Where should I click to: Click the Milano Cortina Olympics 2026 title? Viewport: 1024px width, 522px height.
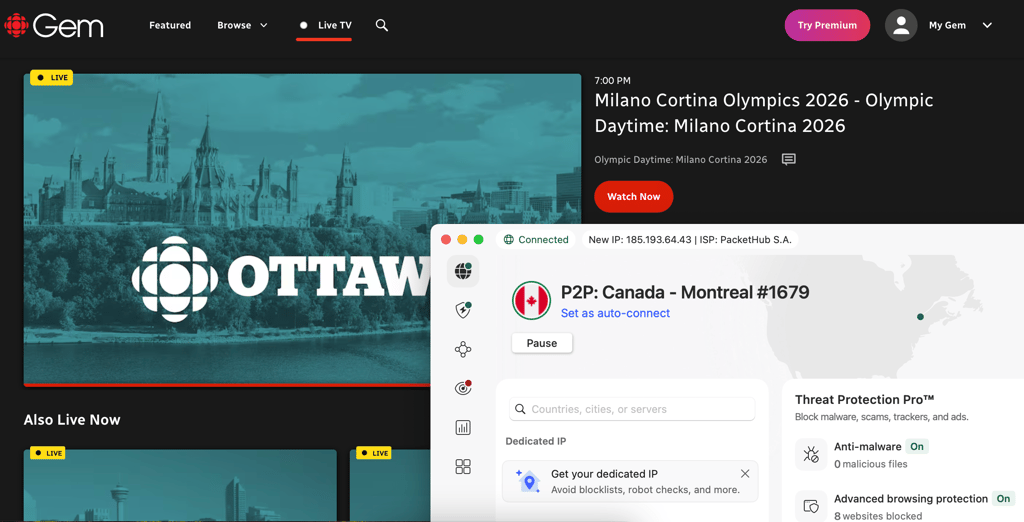[763, 113]
